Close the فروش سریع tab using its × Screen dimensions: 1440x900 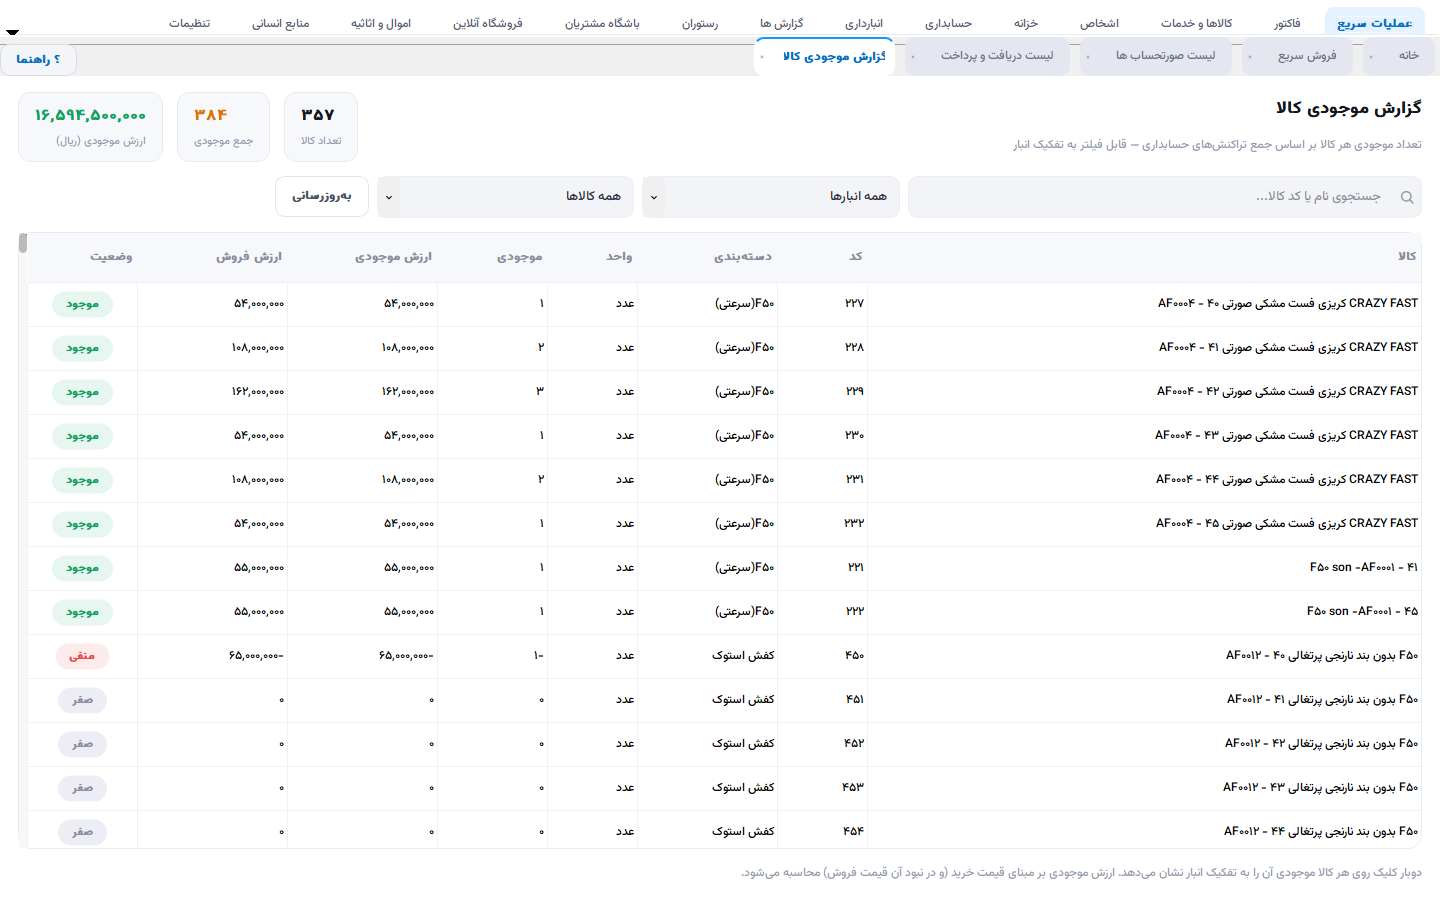click(1250, 57)
